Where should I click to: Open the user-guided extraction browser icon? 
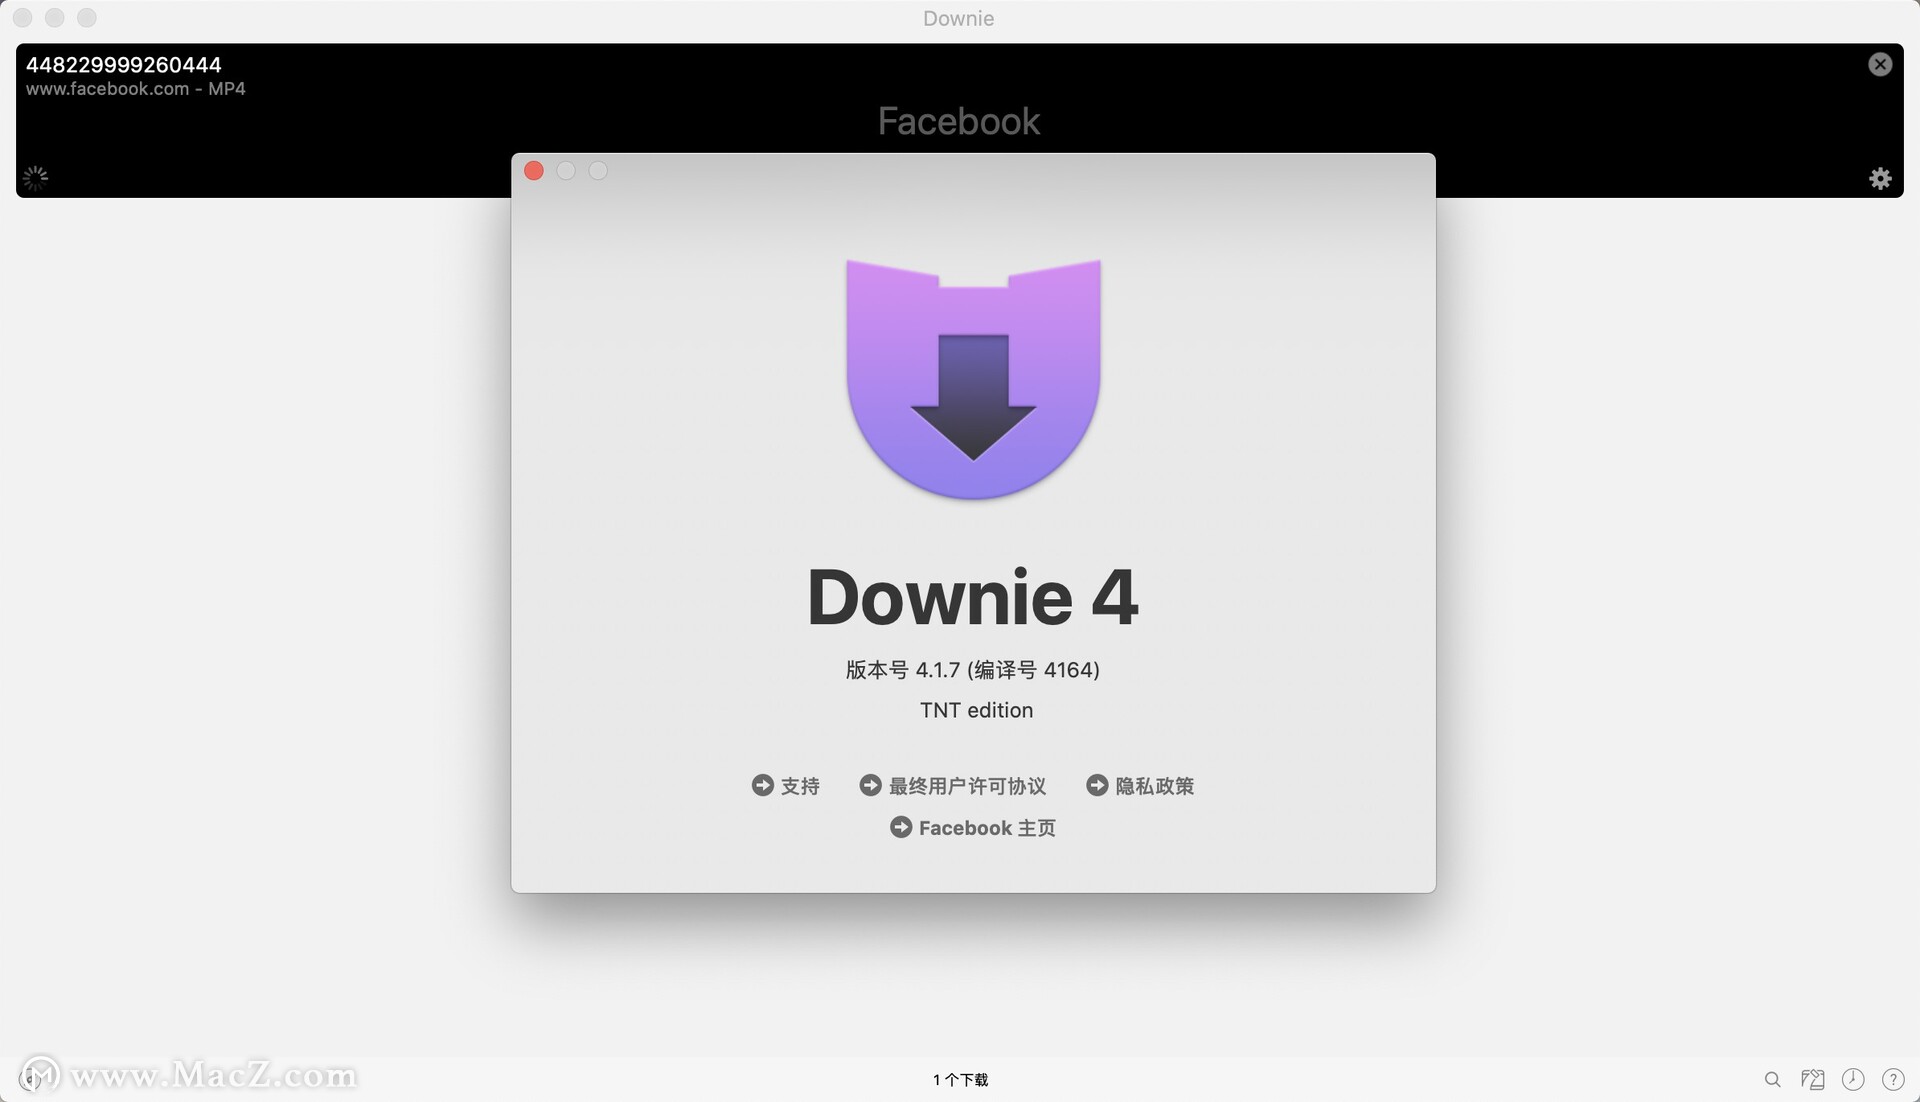[x=1812, y=1079]
